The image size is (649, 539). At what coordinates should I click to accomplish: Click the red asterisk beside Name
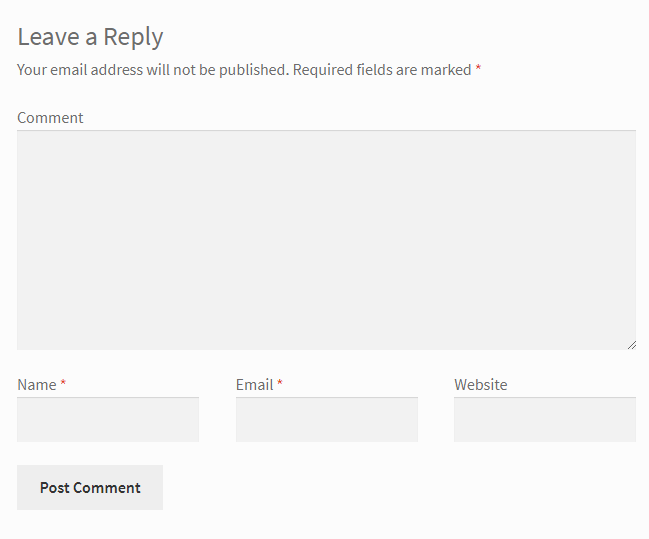[63, 382]
